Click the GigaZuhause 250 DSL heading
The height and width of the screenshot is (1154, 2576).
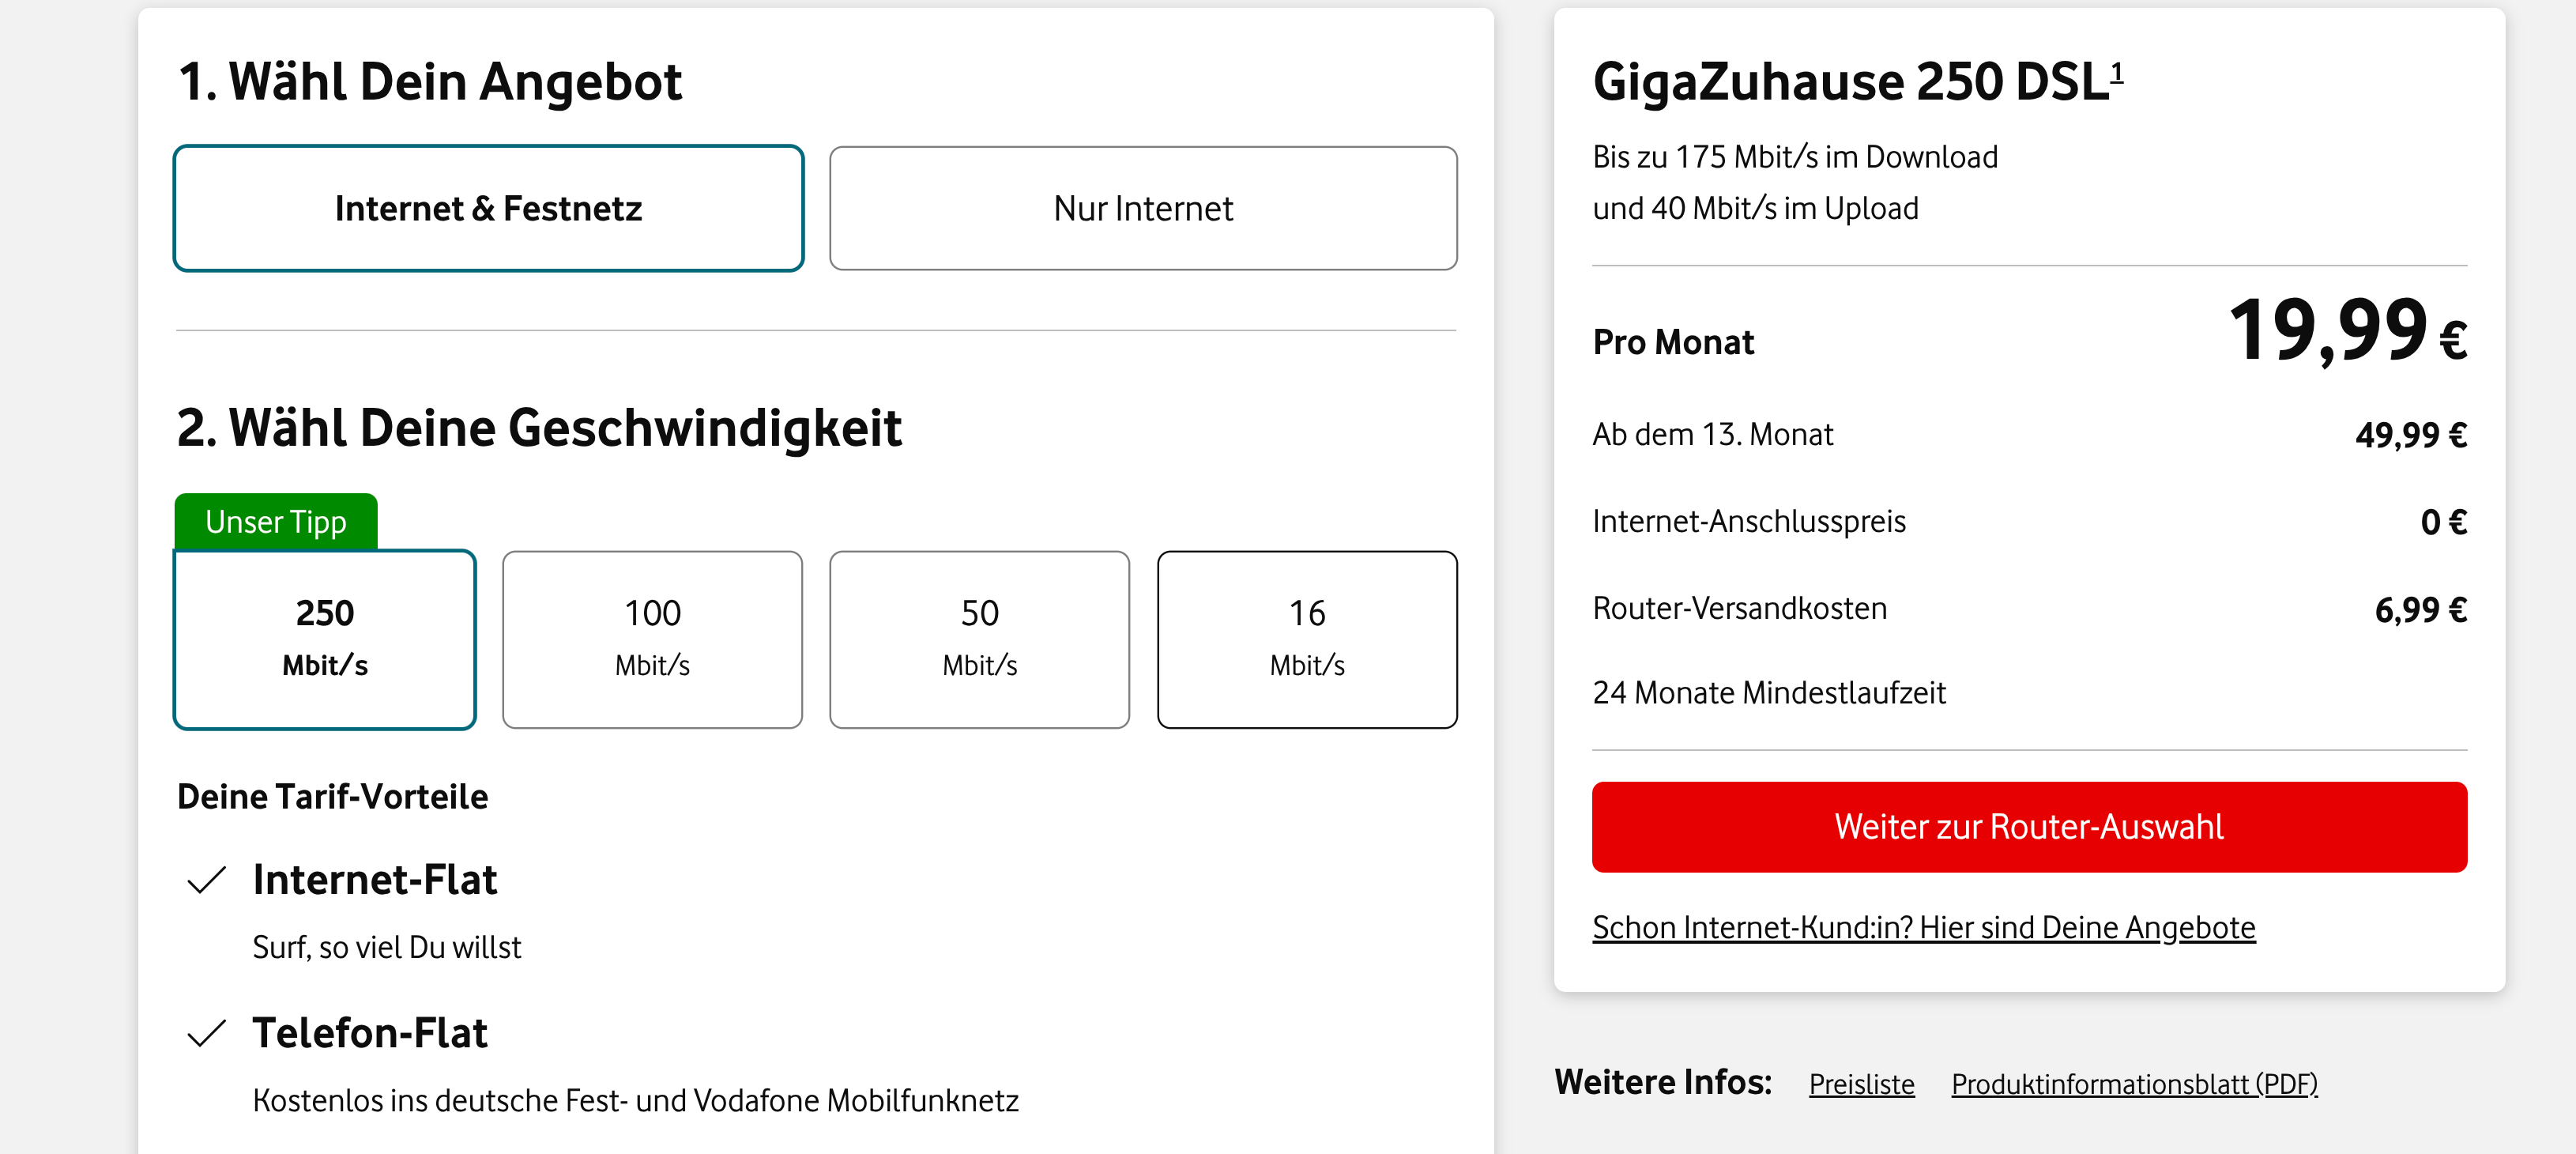tap(1855, 82)
